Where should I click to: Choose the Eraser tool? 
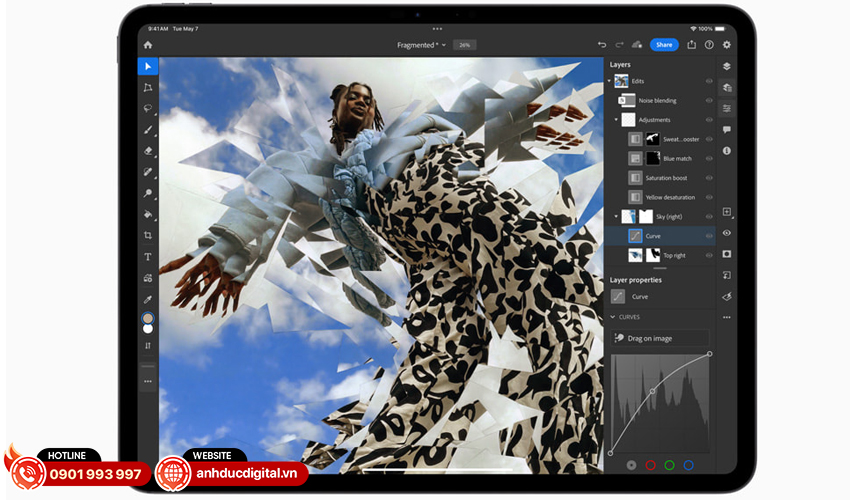[x=148, y=151]
